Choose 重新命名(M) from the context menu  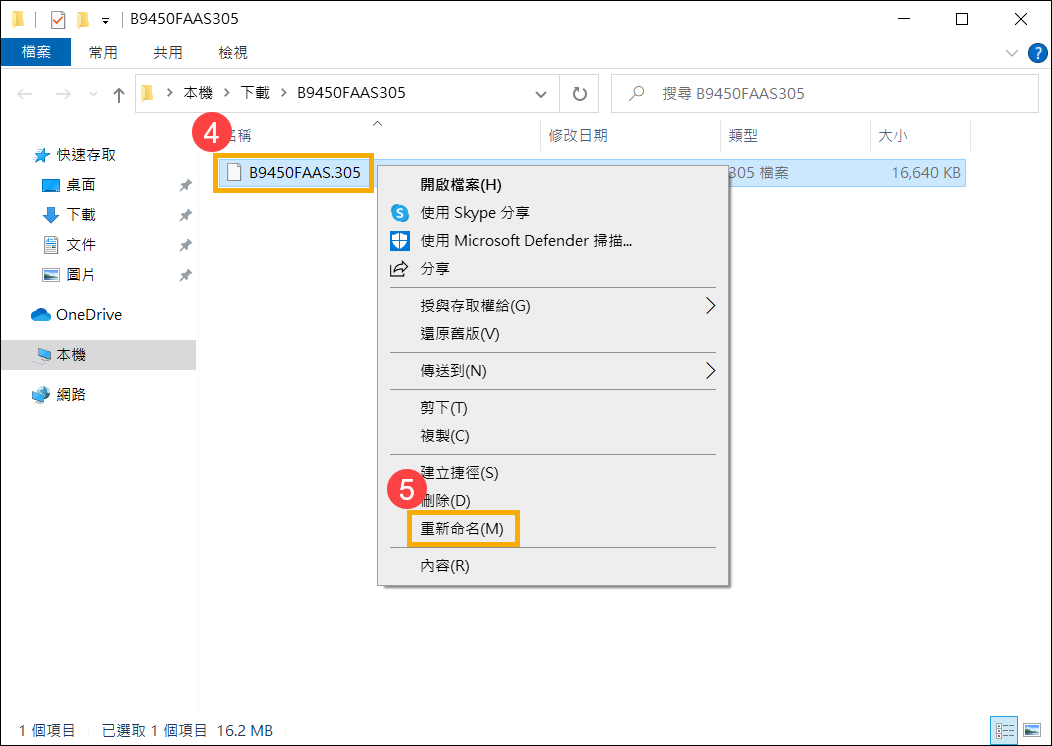pyautogui.click(x=462, y=528)
